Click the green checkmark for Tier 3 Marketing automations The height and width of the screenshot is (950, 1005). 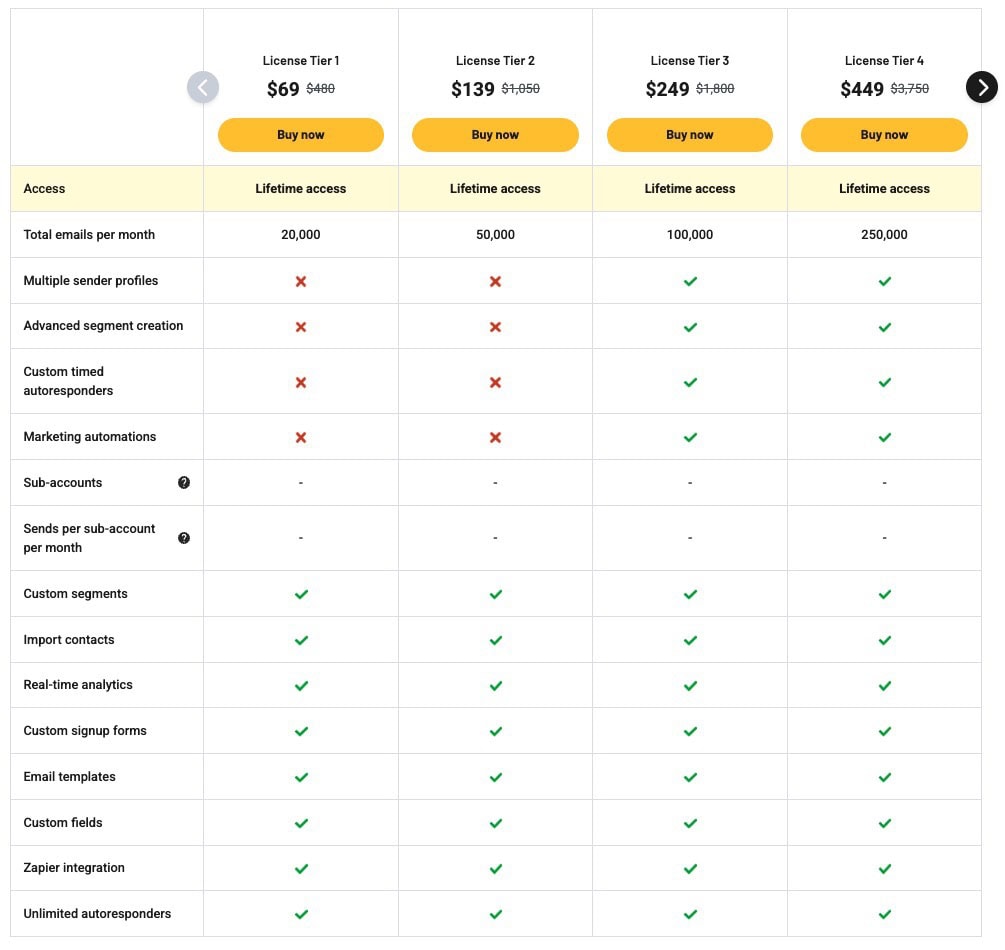click(x=689, y=437)
